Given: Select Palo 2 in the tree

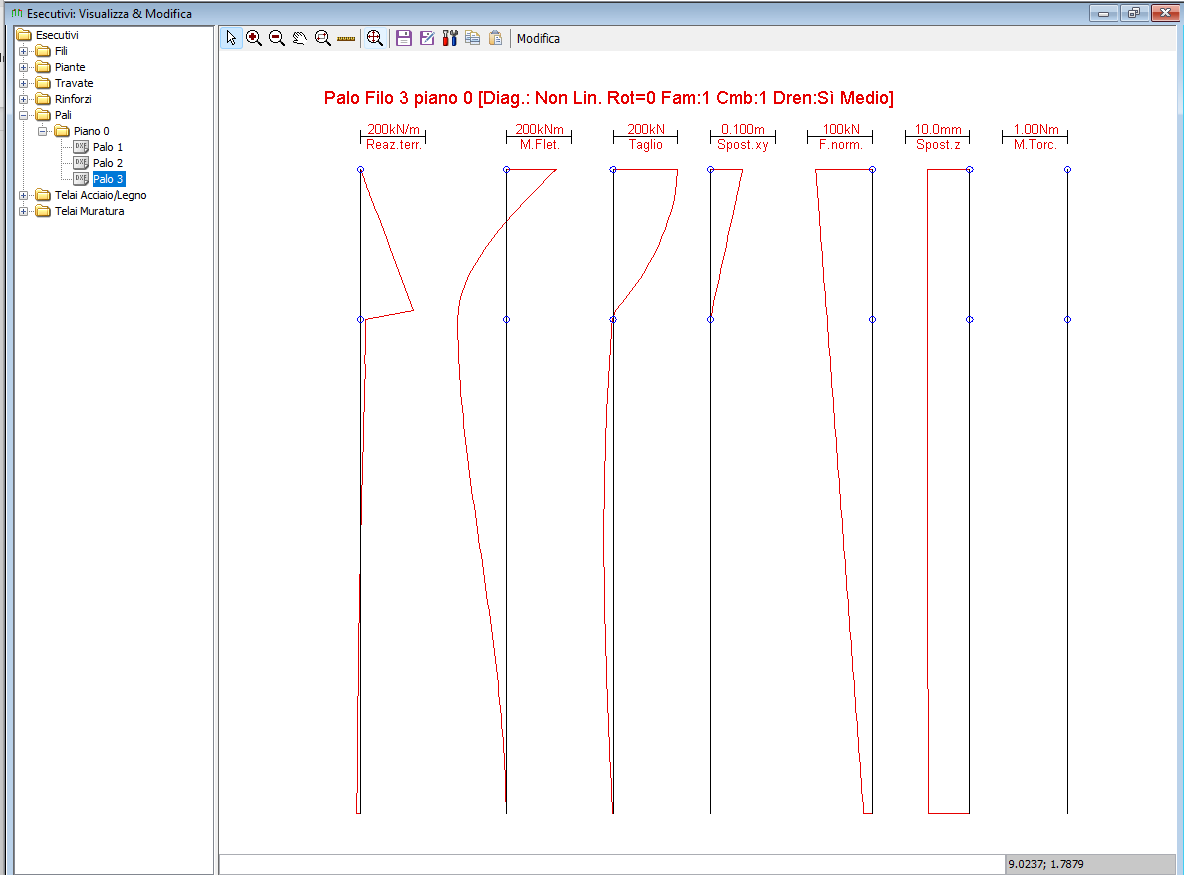Looking at the screenshot, I should tap(107, 163).
